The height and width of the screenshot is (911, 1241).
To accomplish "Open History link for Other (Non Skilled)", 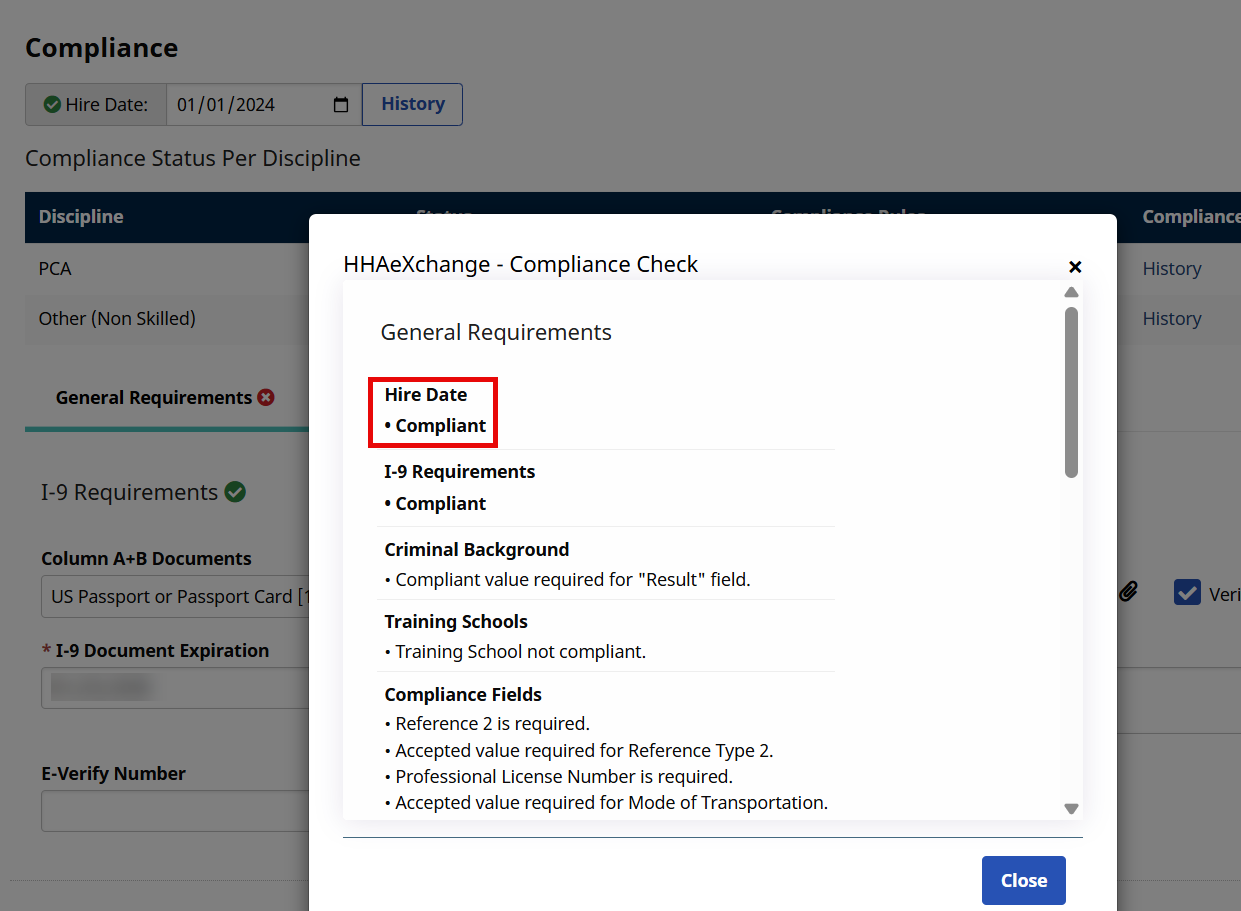I will [1171, 319].
